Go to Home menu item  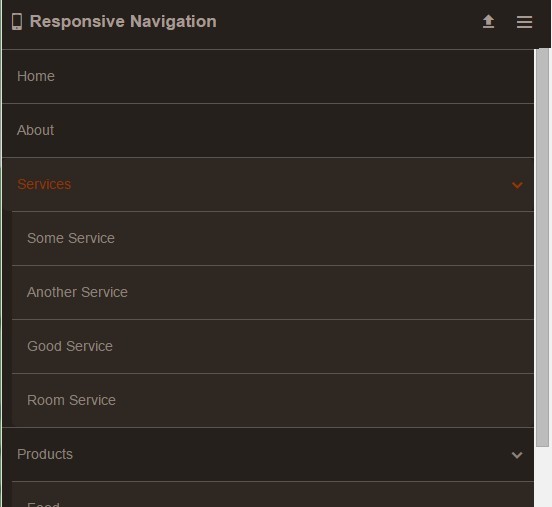(x=268, y=76)
